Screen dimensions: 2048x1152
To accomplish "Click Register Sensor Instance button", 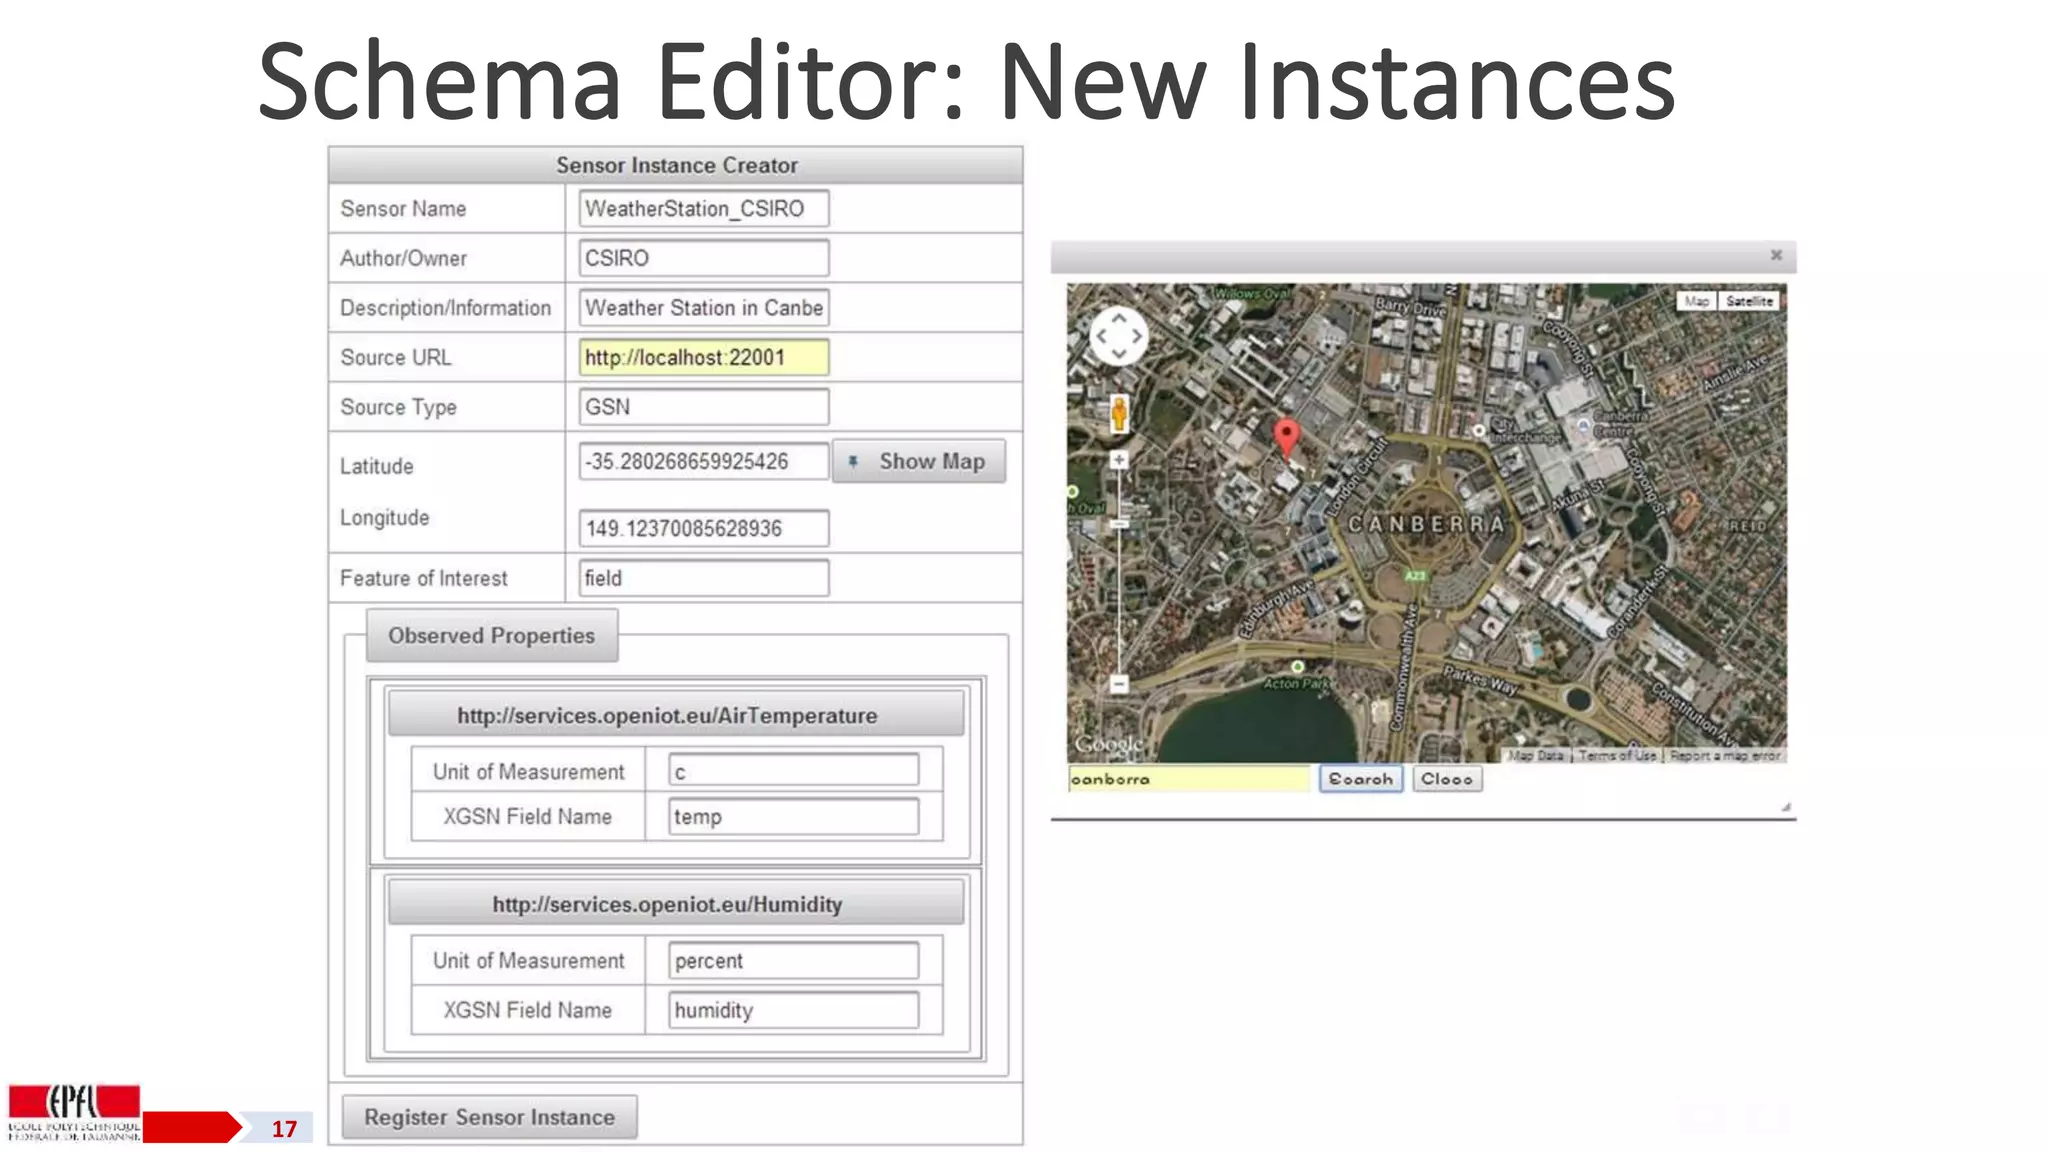I will click(x=489, y=1117).
